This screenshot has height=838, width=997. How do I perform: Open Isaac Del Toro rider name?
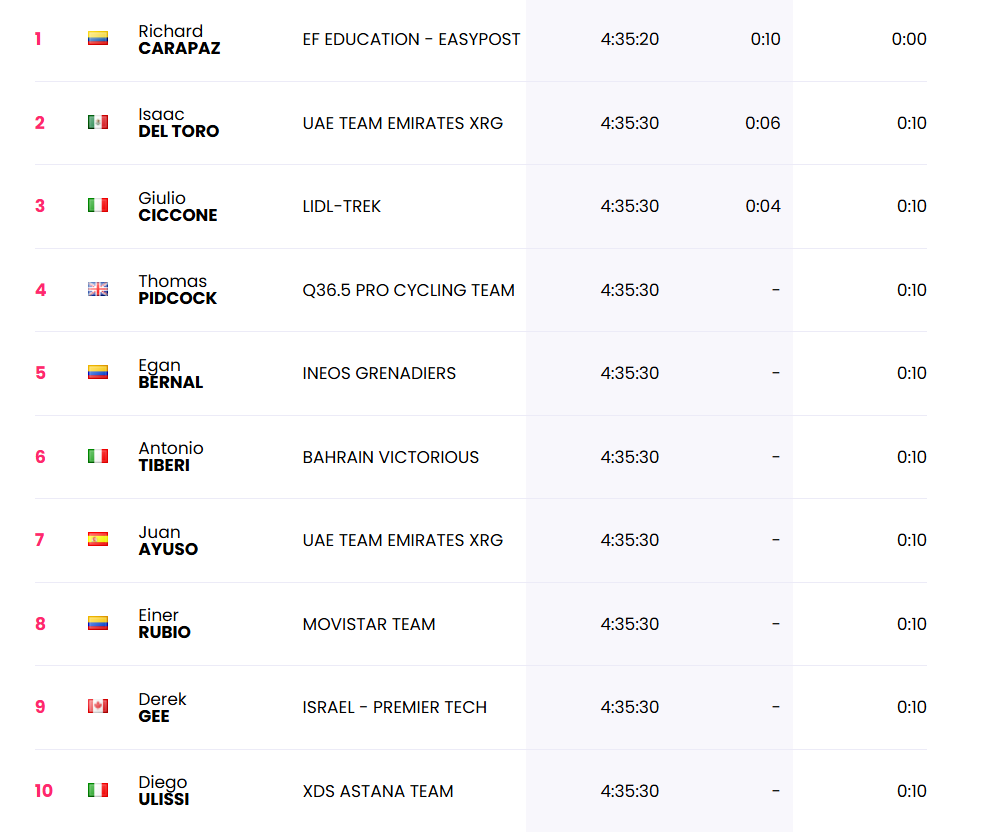tap(179, 123)
